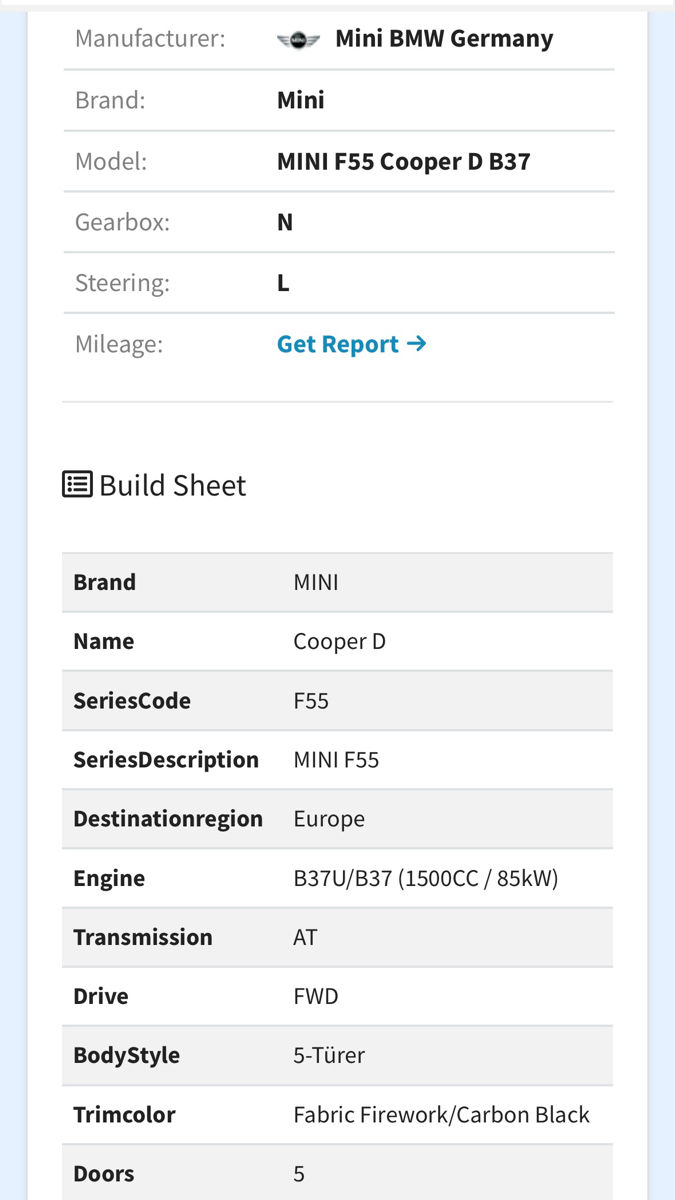Viewport: 675px width, 1200px height.
Task: Select build sheet brand value MINI
Action: pos(316,582)
